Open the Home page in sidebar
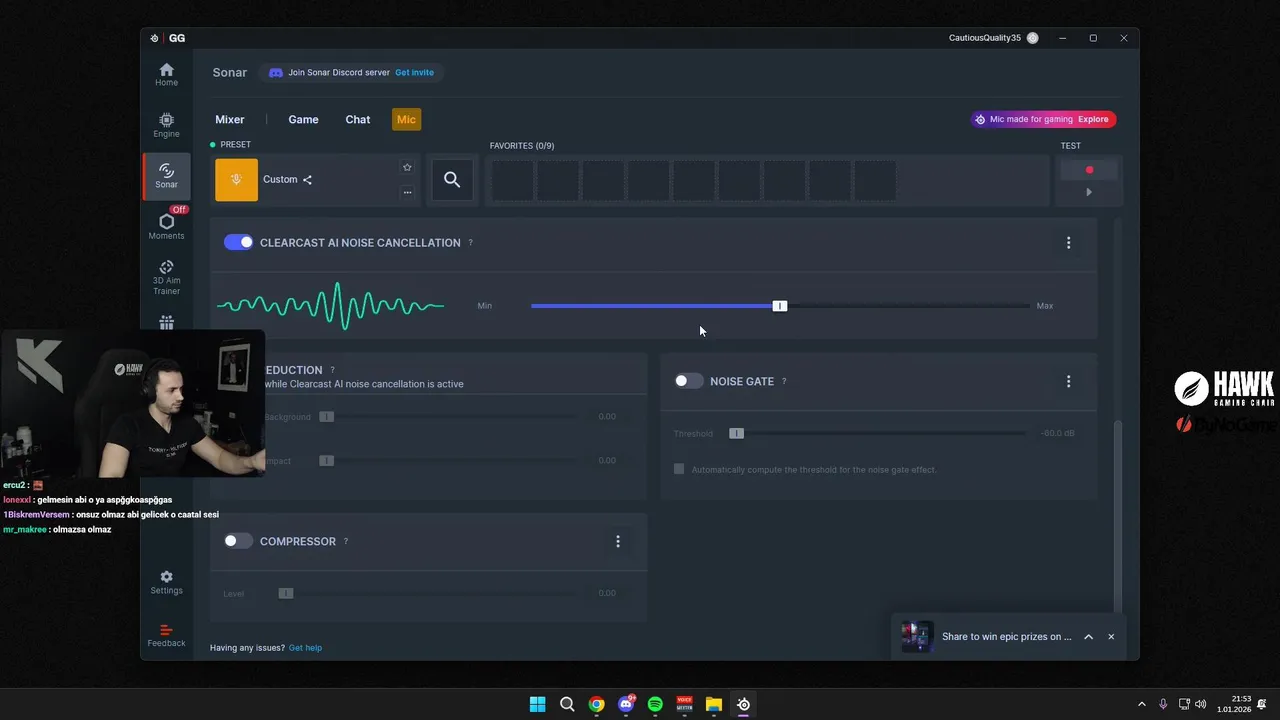The width and height of the screenshot is (1280, 720). point(166,74)
